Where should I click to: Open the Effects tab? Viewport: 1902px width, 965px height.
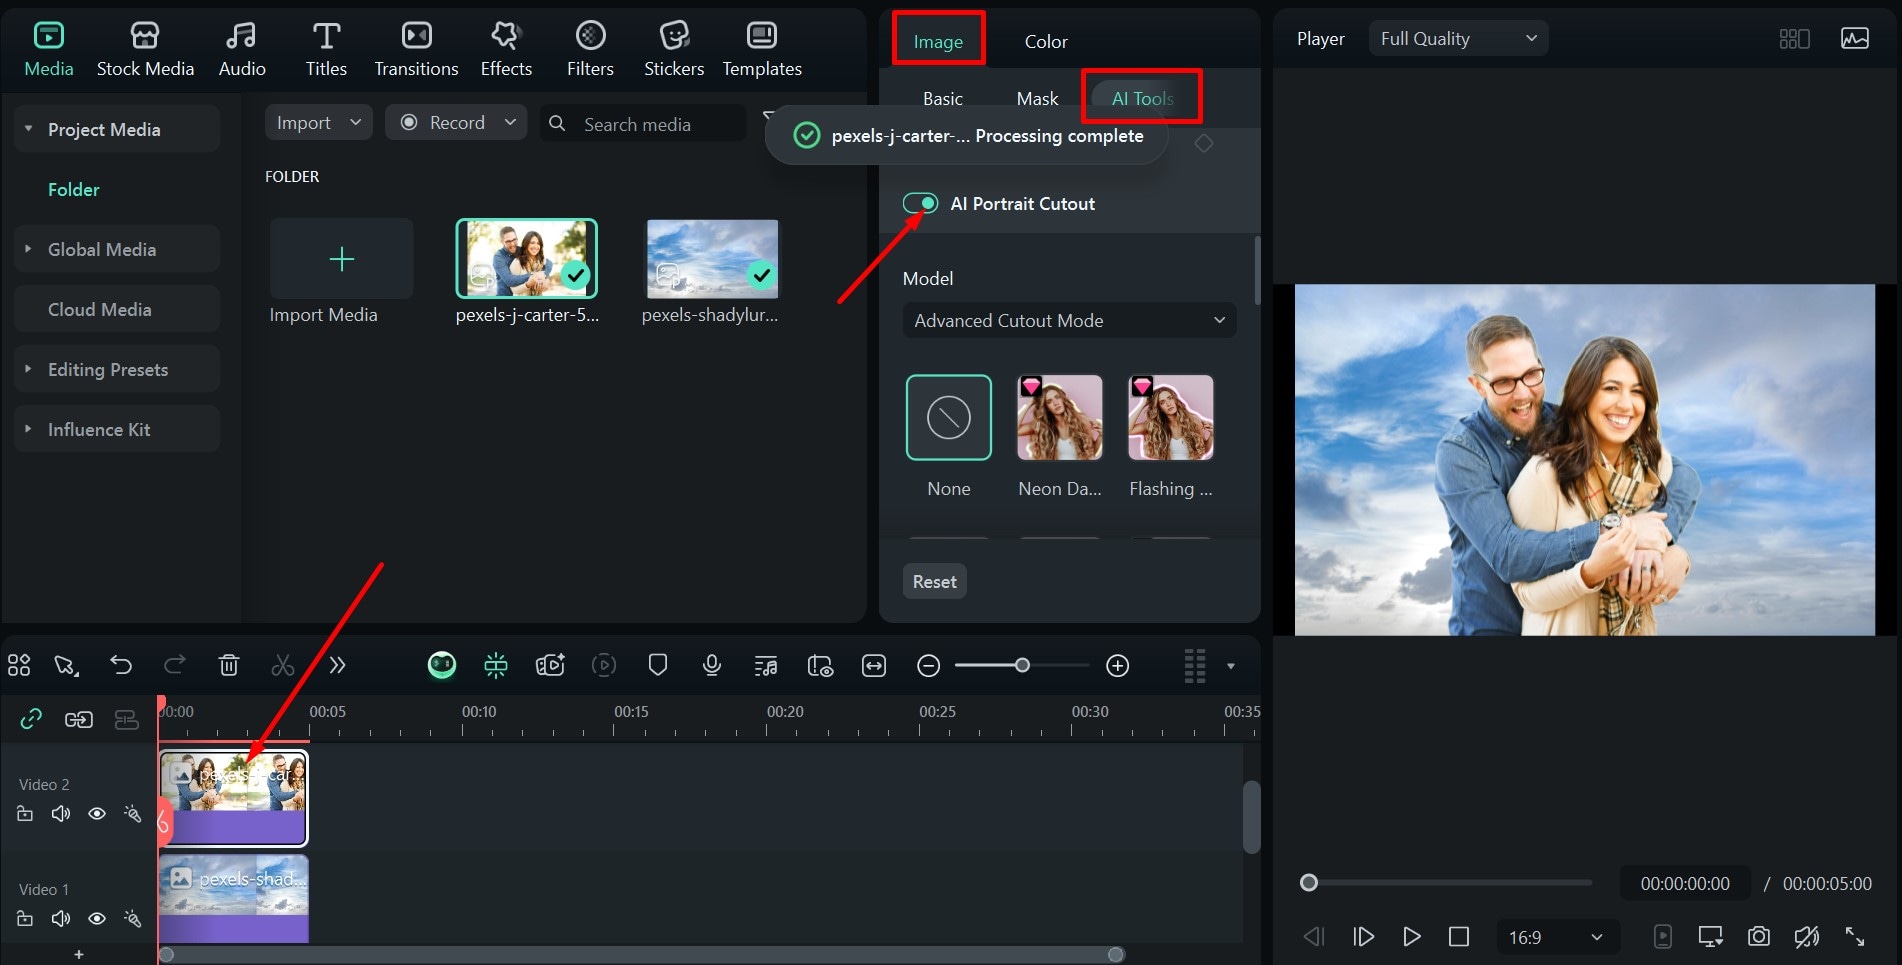pyautogui.click(x=506, y=49)
